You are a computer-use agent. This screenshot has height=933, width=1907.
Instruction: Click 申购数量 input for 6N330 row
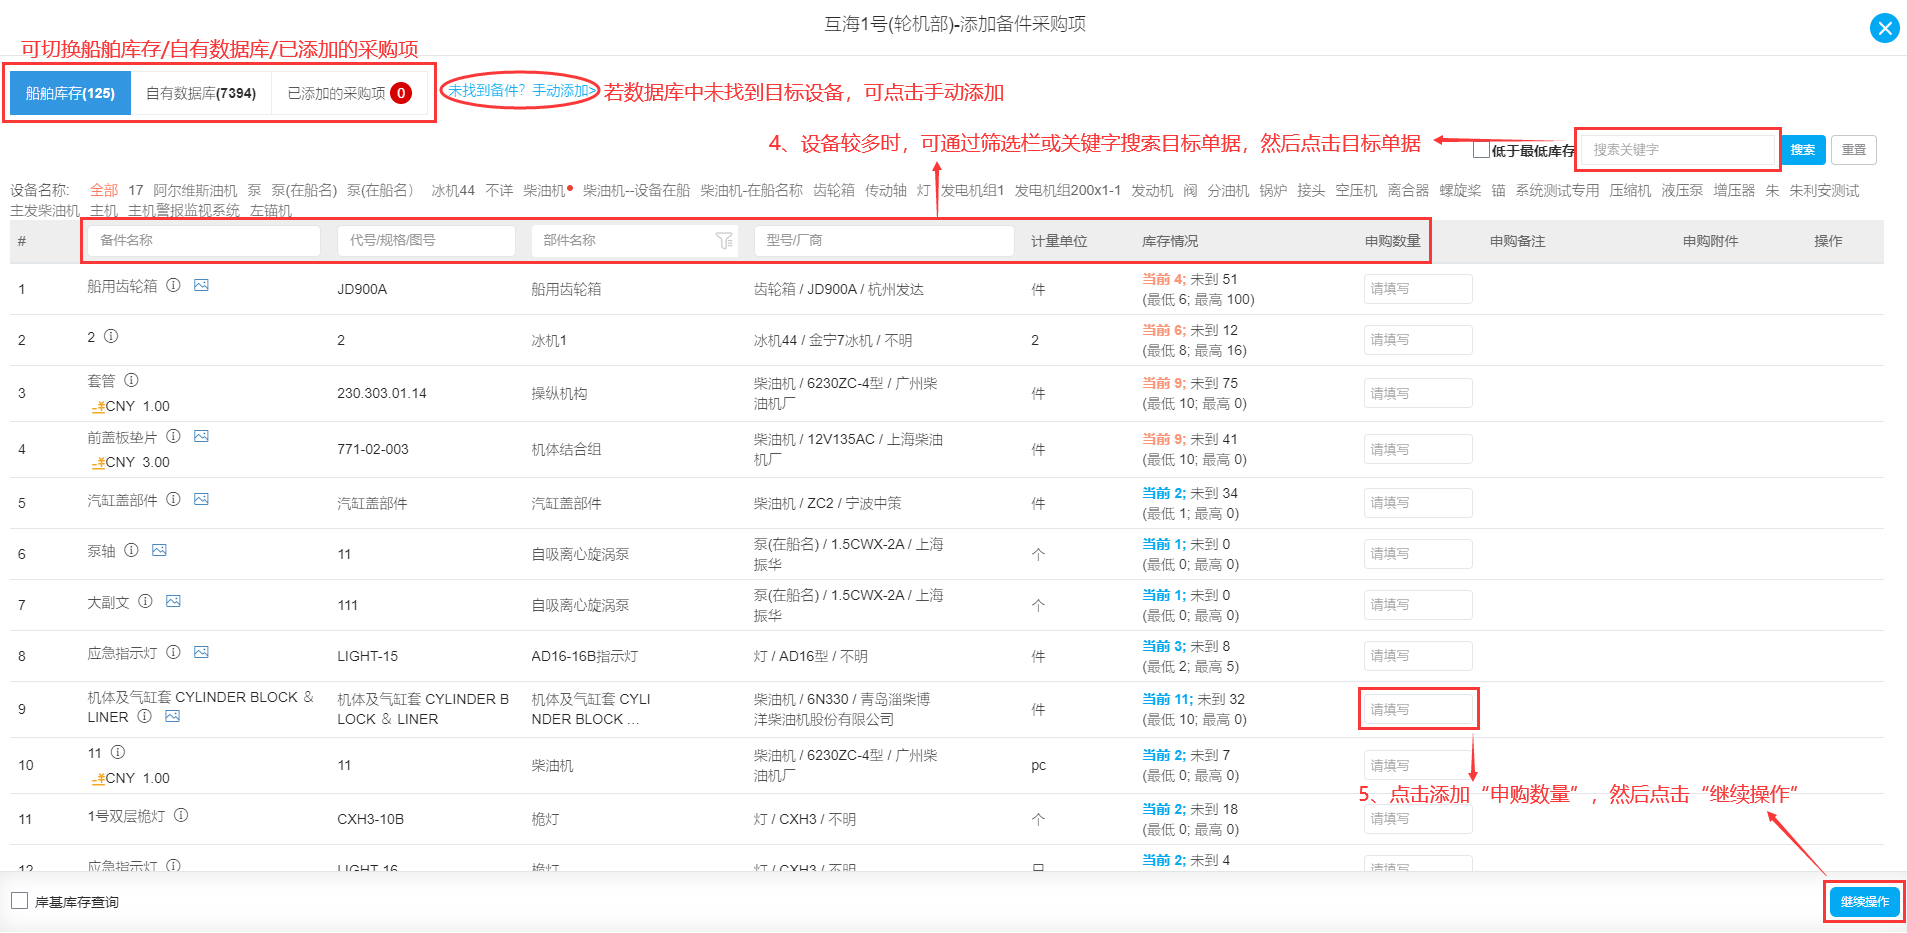(1418, 710)
